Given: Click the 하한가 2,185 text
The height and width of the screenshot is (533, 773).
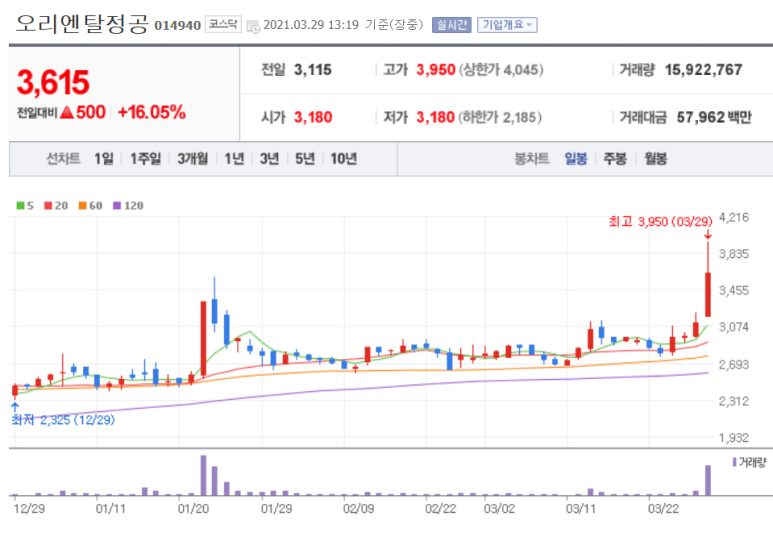Looking at the screenshot, I should [x=500, y=117].
